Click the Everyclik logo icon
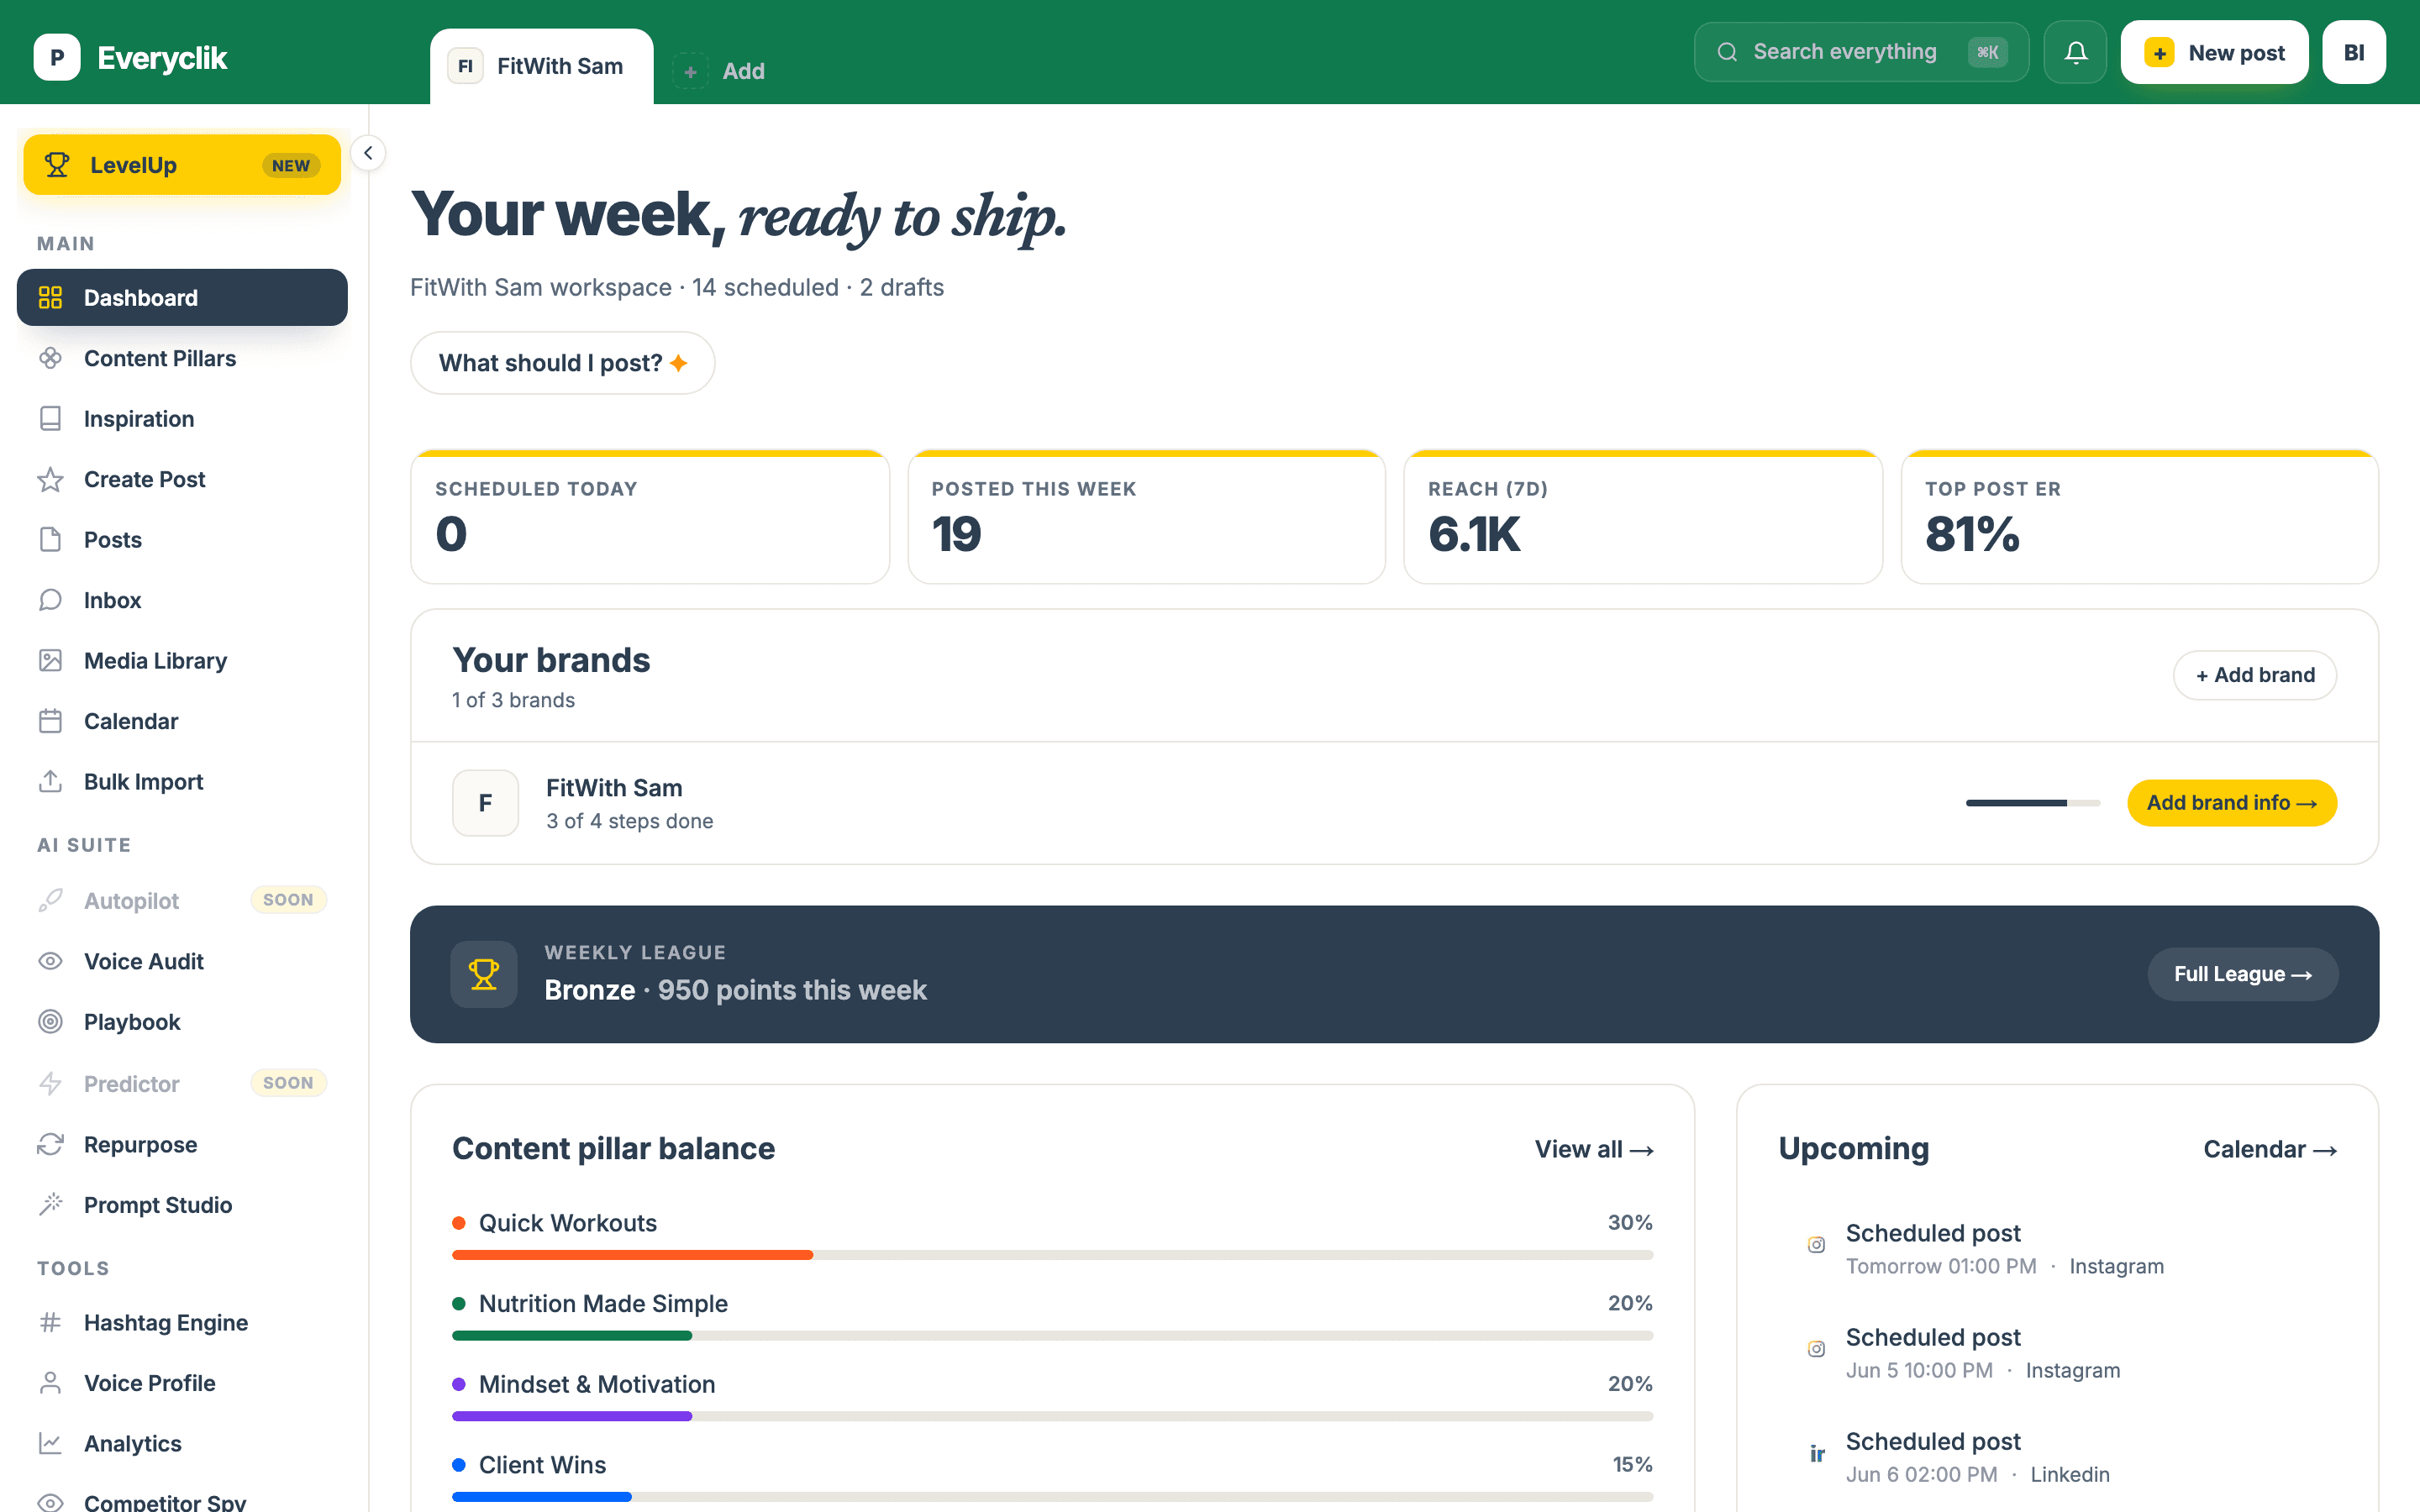2420x1512 pixels. coord(57,57)
